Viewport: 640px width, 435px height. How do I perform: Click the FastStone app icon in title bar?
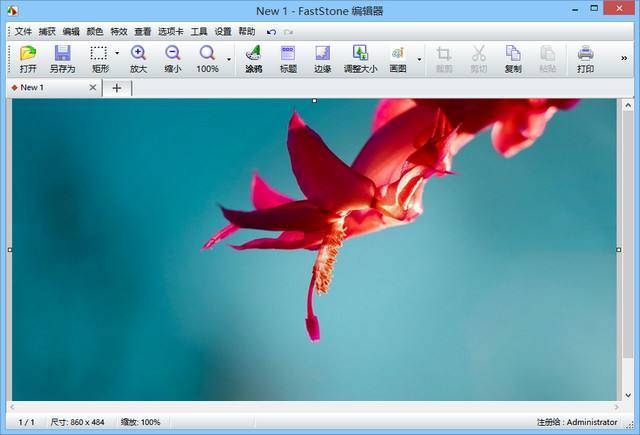(x=12, y=11)
